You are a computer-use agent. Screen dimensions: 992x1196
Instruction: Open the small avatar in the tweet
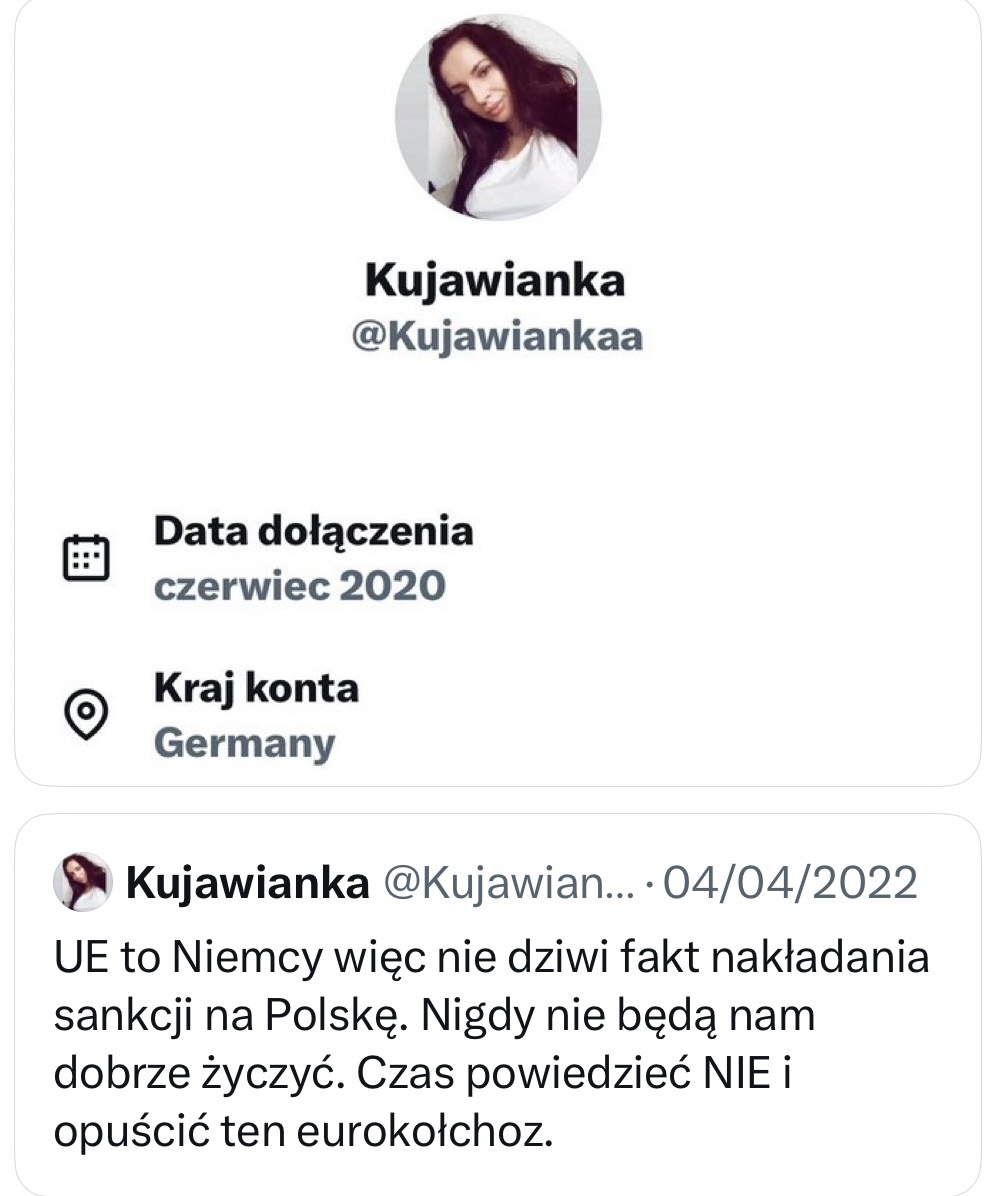(x=83, y=881)
